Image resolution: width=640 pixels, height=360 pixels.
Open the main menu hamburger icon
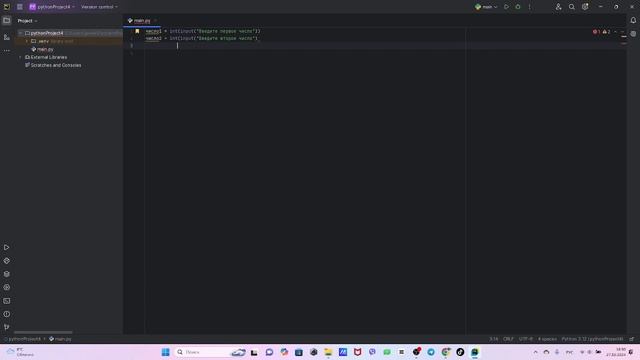pos(20,7)
